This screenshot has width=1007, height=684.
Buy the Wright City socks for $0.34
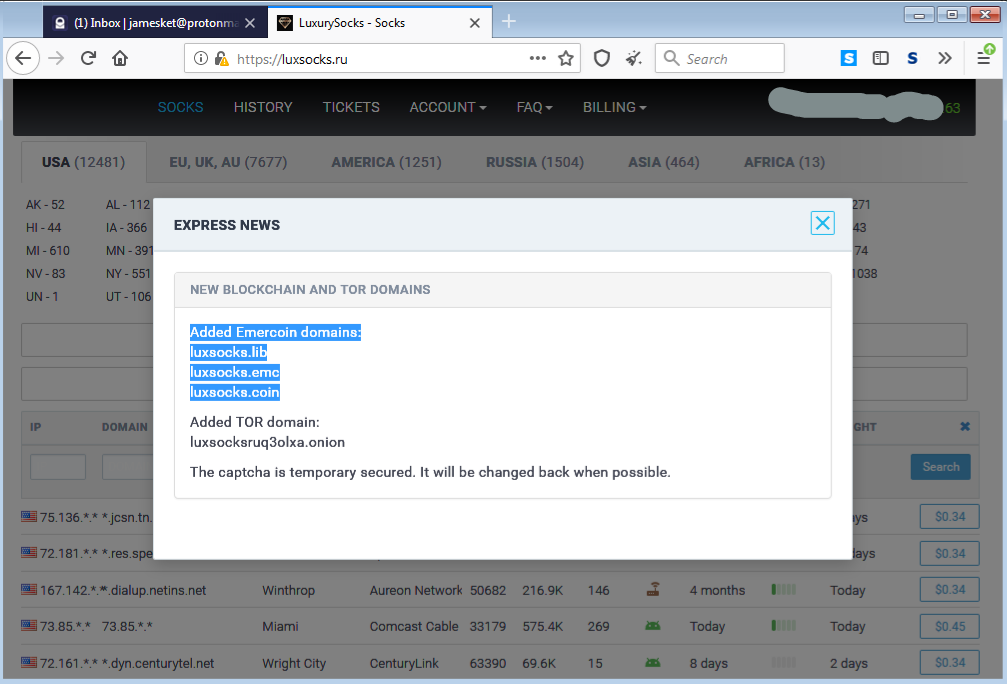[x=950, y=662]
